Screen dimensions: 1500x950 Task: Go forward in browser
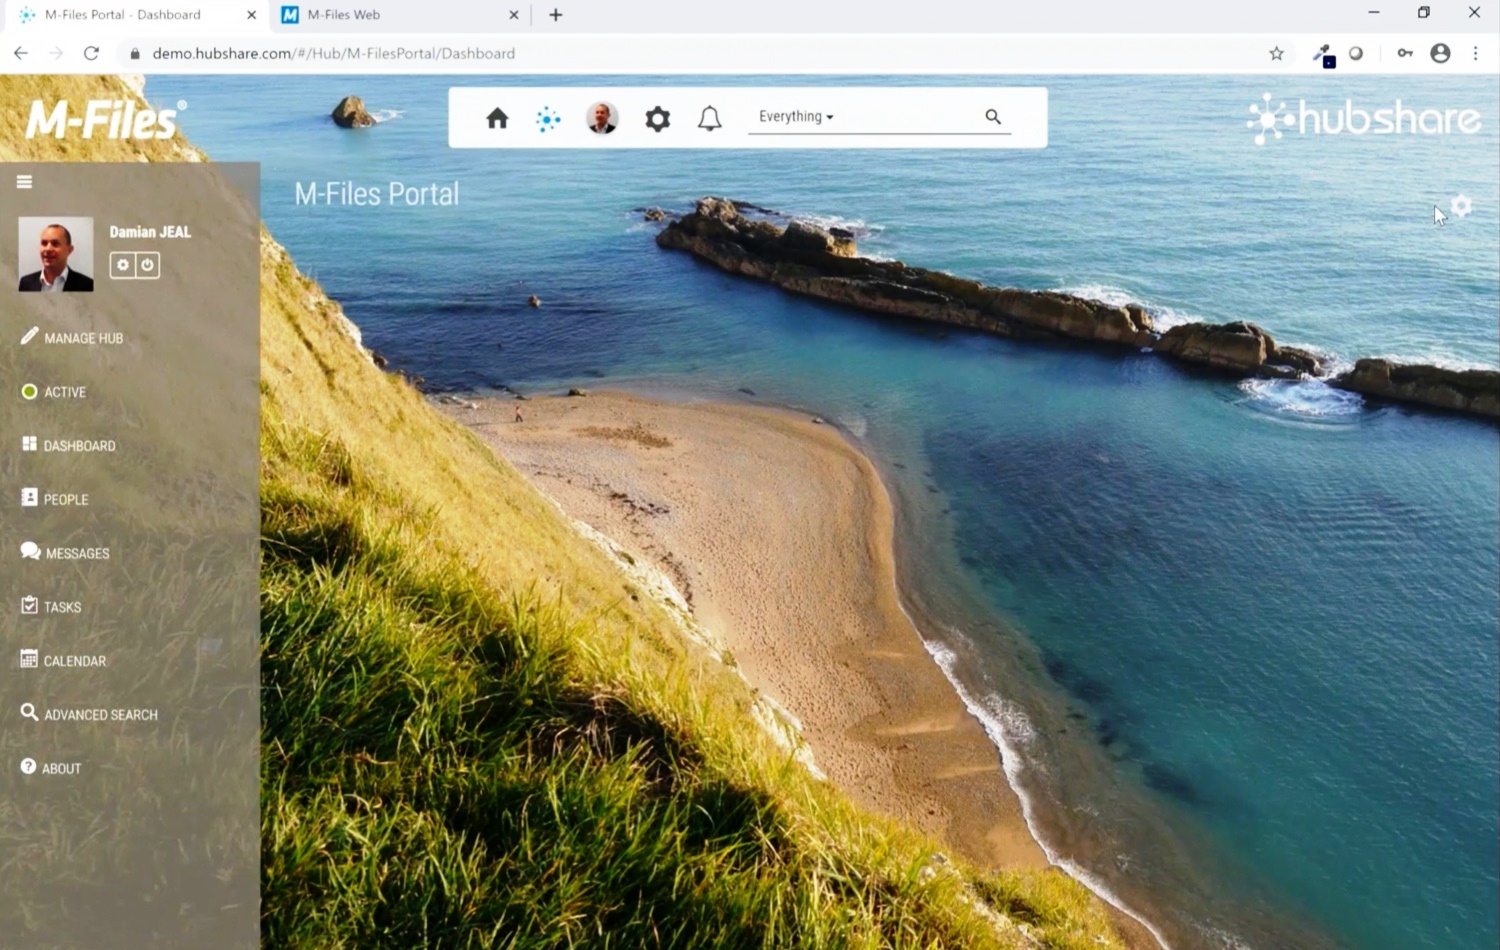click(x=56, y=53)
